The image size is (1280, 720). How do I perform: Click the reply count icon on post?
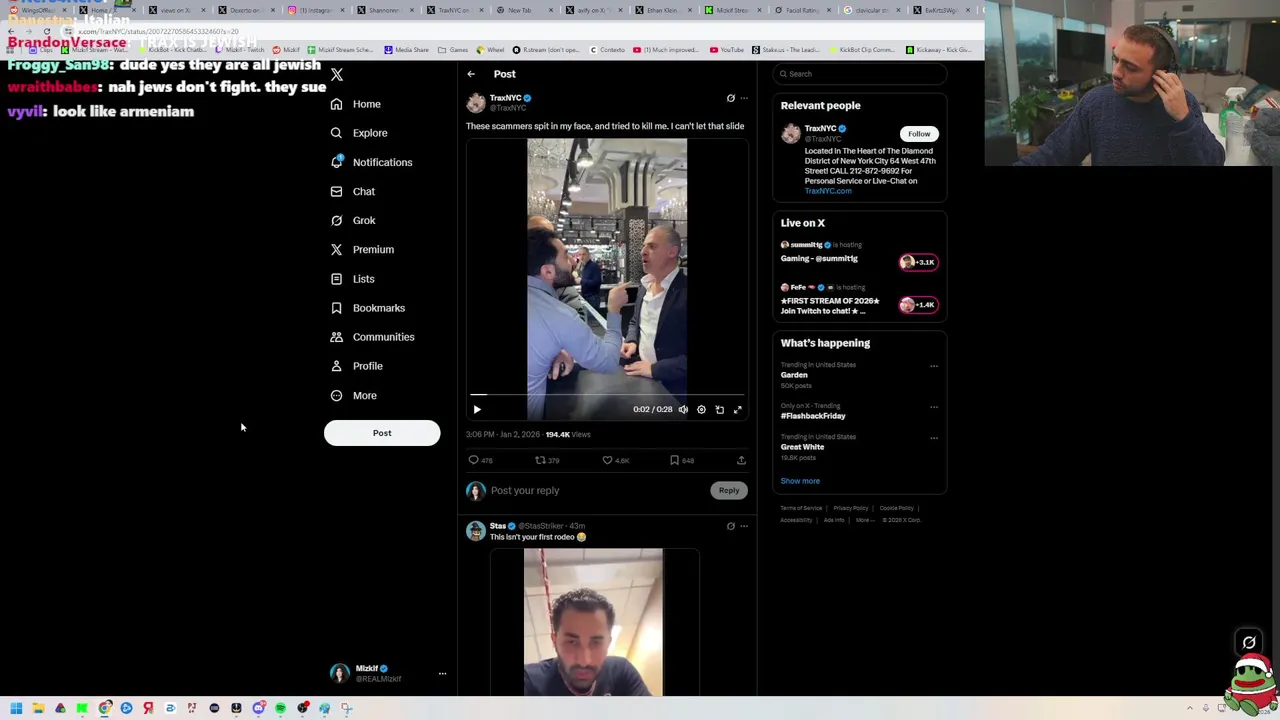pyautogui.click(x=474, y=460)
